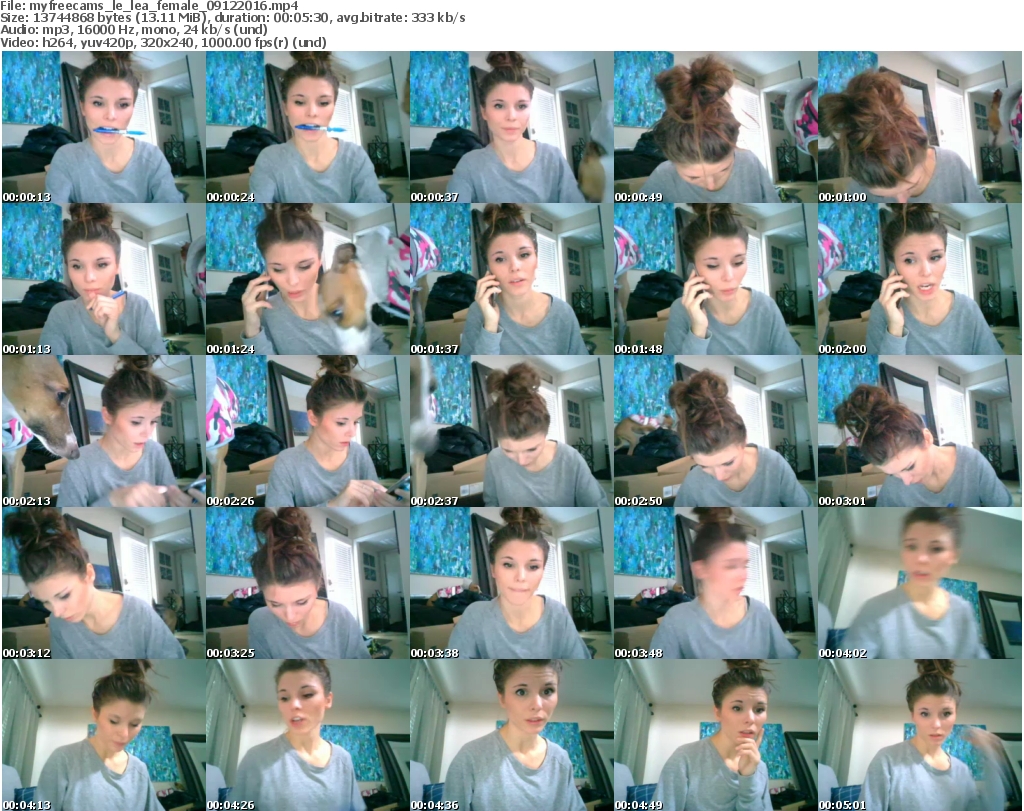The width and height of the screenshot is (1024, 811).
Task: Click the frame at 00:04:13
Action: 103,735
